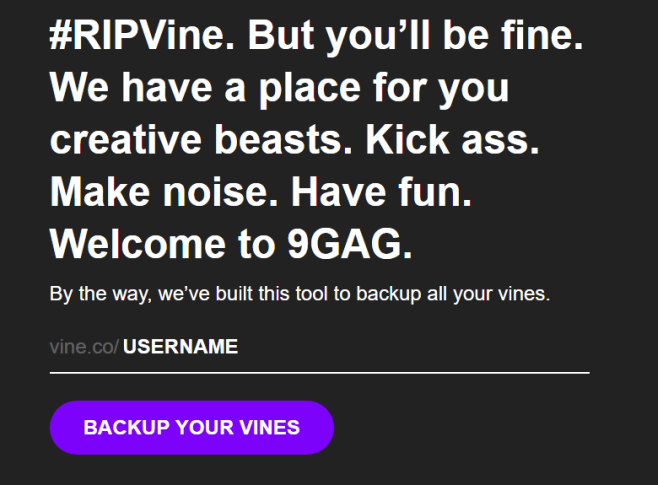Click the 'Kick ass.' phrase
The image size is (658, 485).
coord(452,140)
